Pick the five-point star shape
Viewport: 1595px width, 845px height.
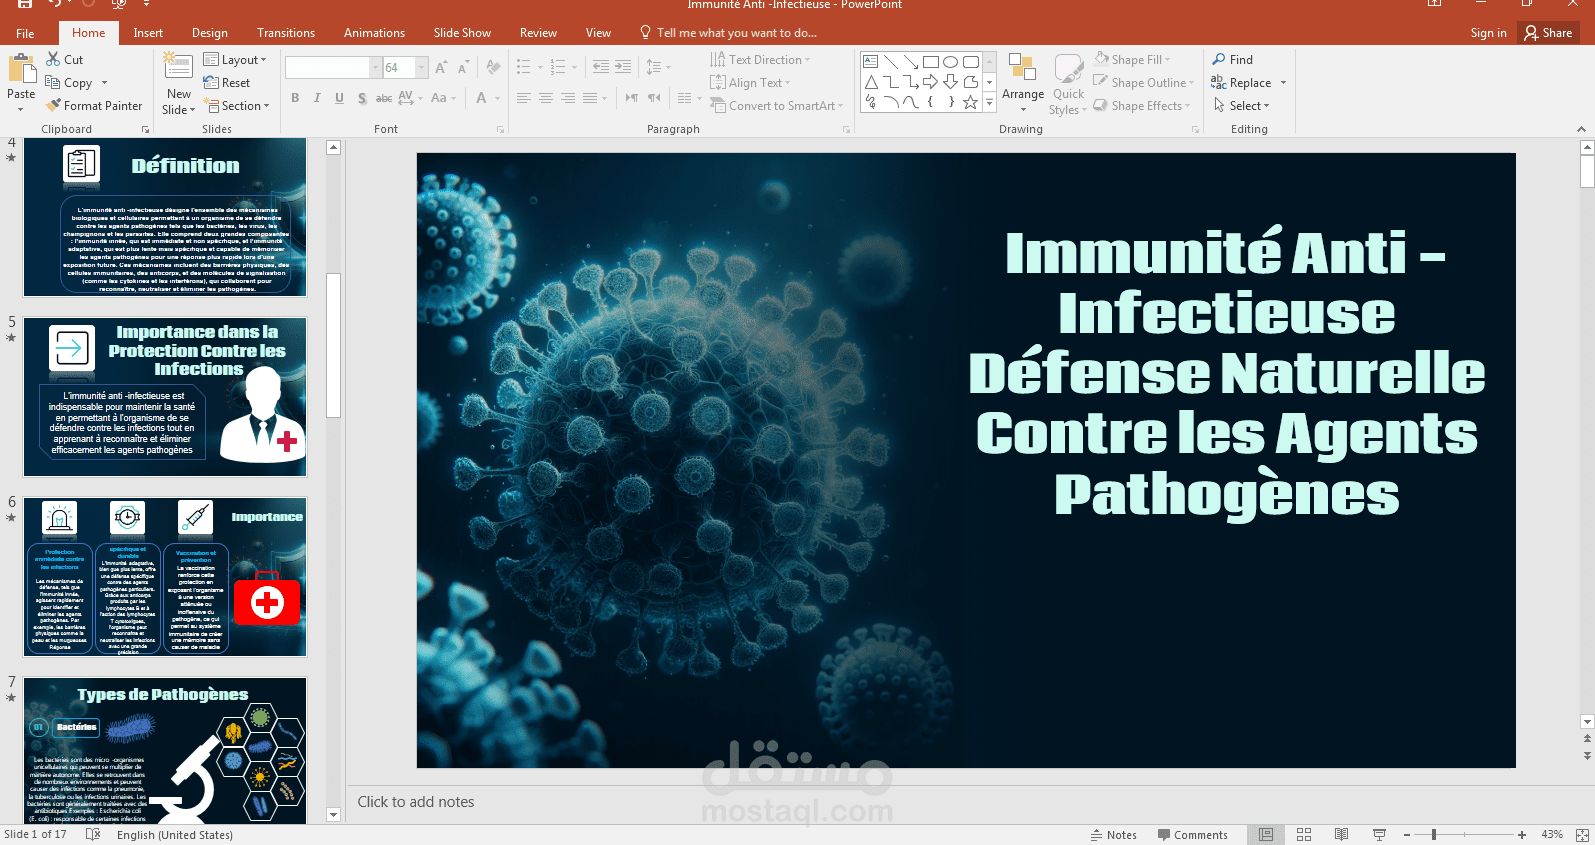coord(970,102)
